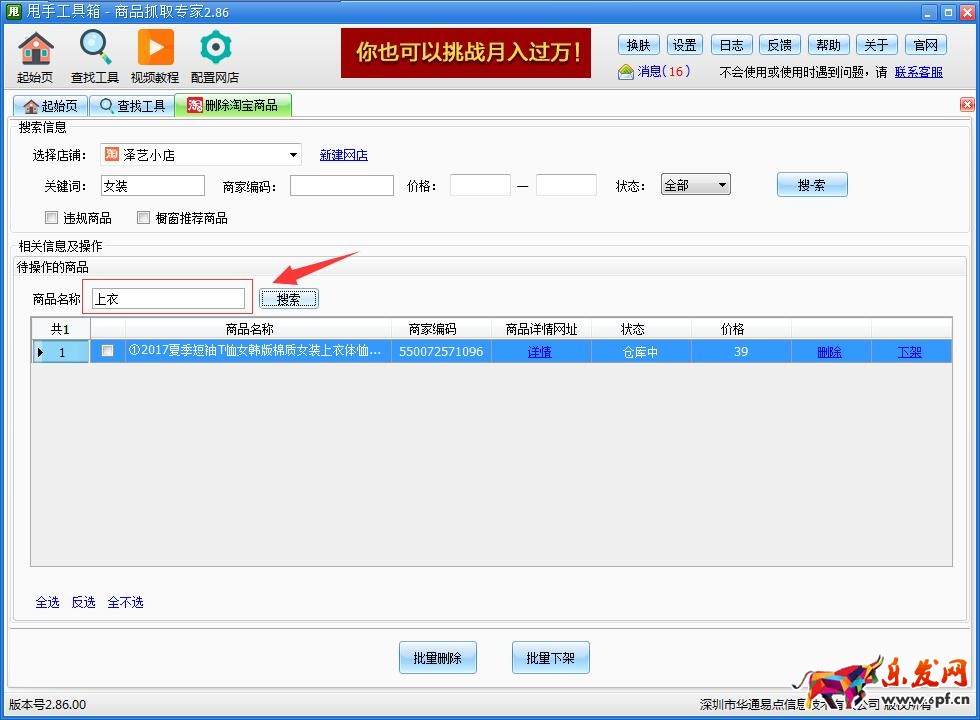980x720 pixels.
Task: Click the 详情 link in product row
Action: click(539, 352)
